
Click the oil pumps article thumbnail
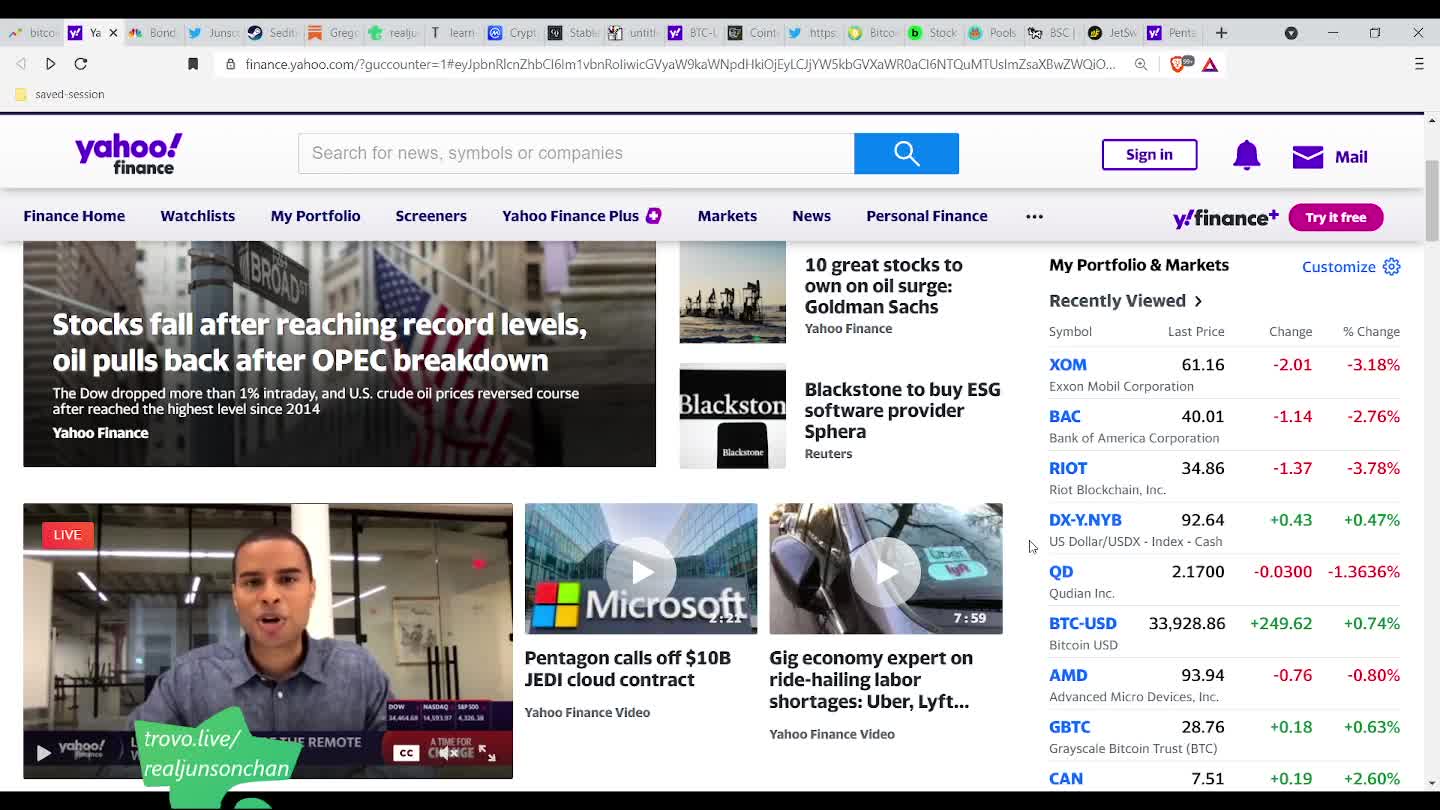pyautogui.click(x=732, y=292)
